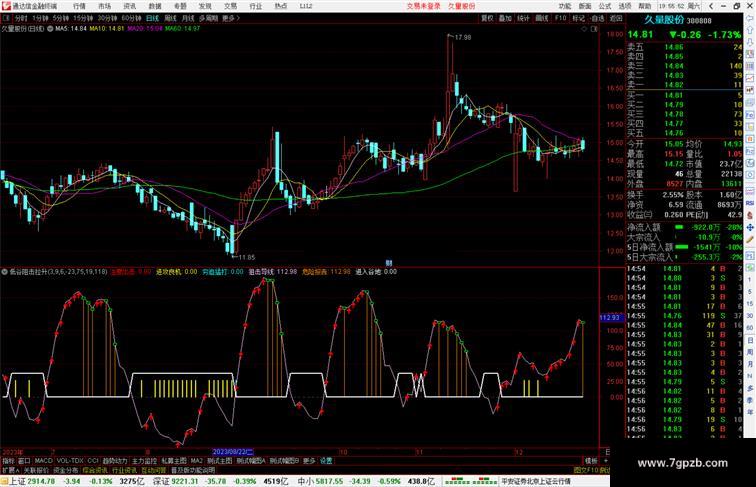Image resolution: width=756 pixels, height=487 pixels.
Task: Toggle 叠加 overlay option
Action: (505, 18)
